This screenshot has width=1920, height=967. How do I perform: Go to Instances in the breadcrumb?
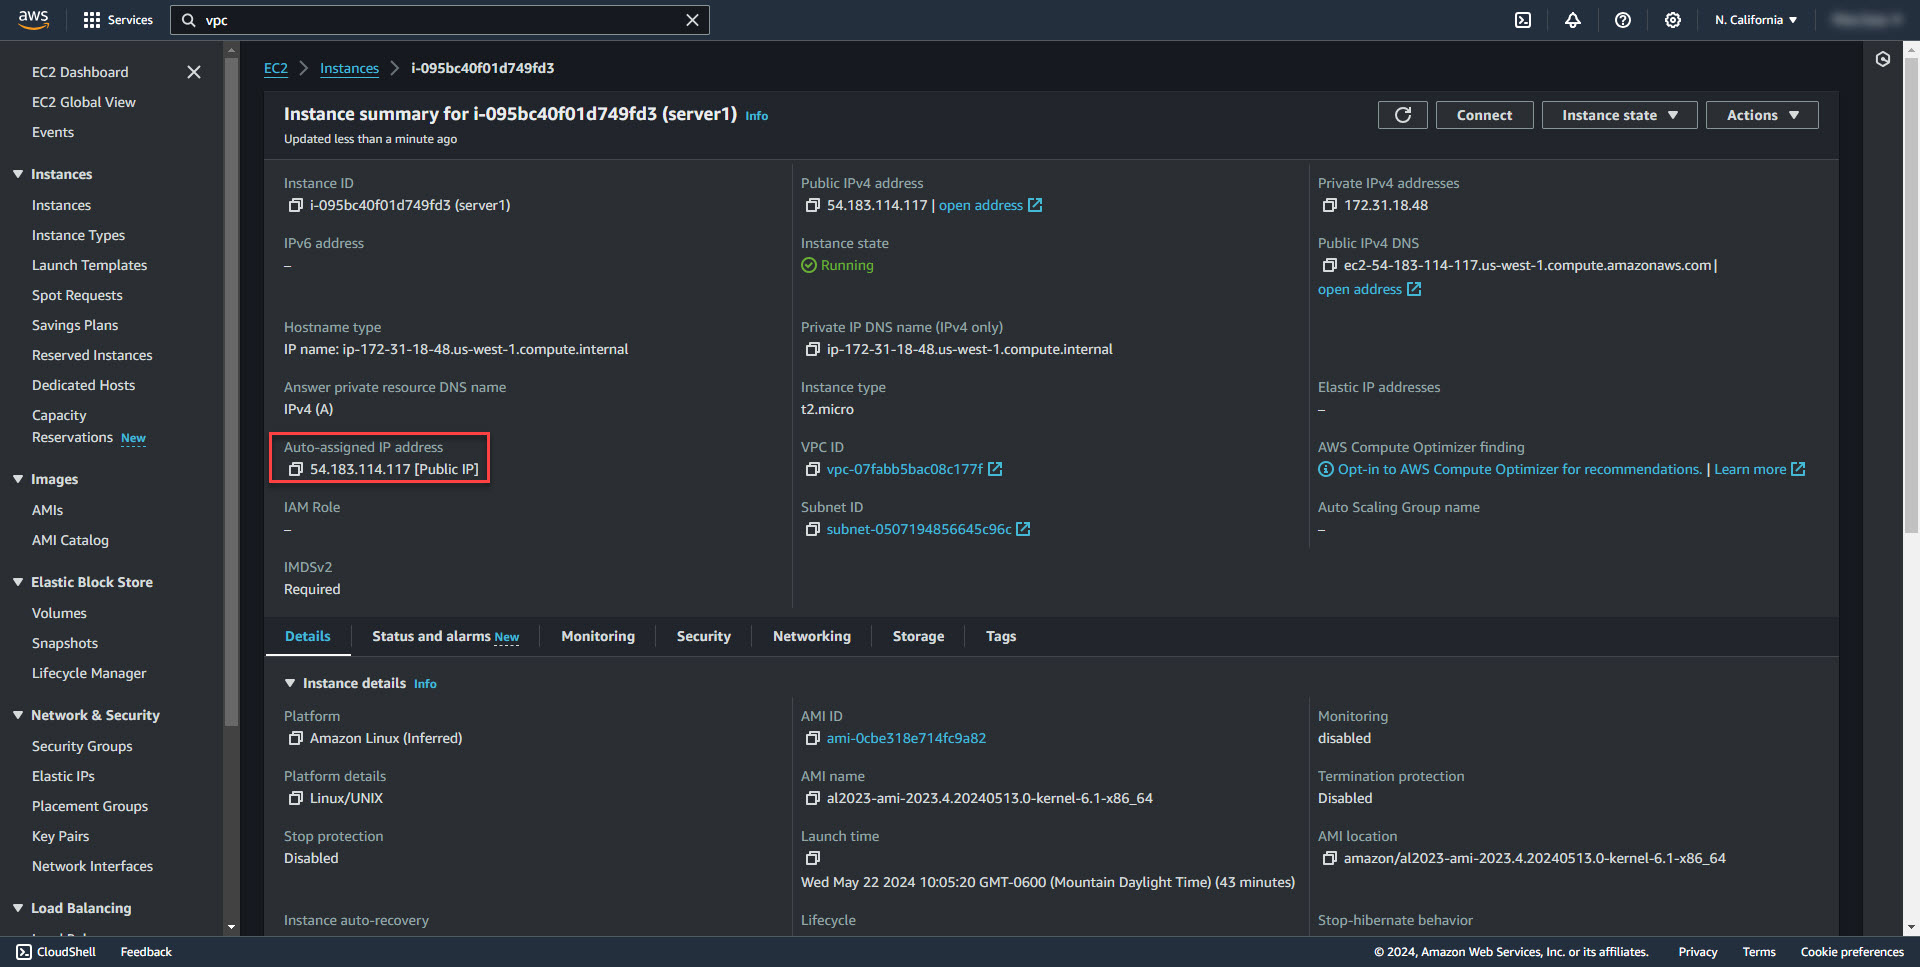pyautogui.click(x=349, y=68)
